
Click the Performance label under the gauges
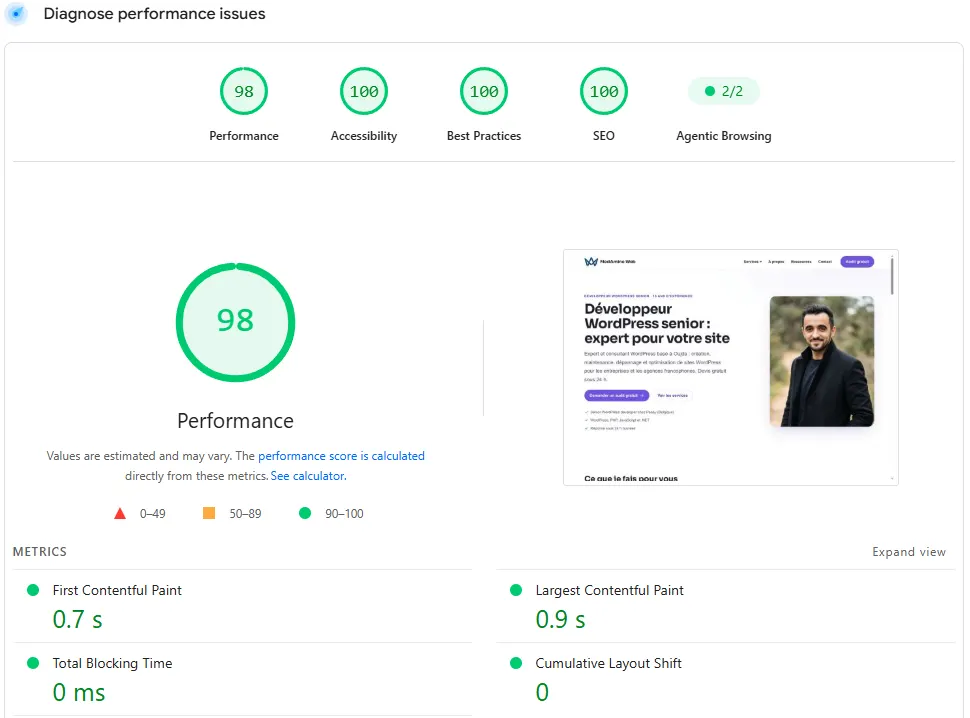click(244, 135)
